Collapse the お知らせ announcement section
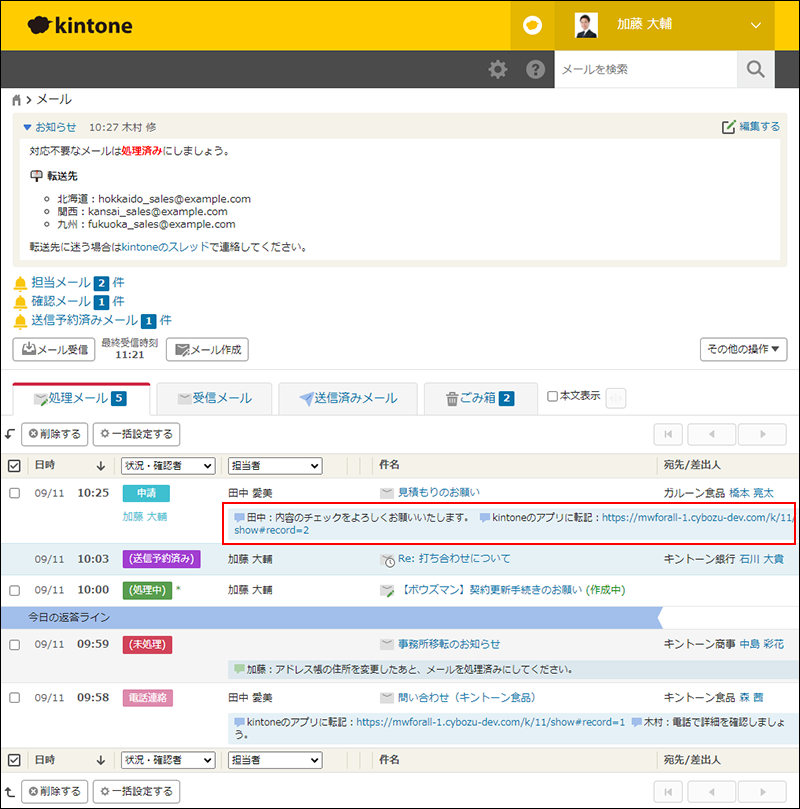The width and height of the screenshot is (800, 809). [27, 127]
